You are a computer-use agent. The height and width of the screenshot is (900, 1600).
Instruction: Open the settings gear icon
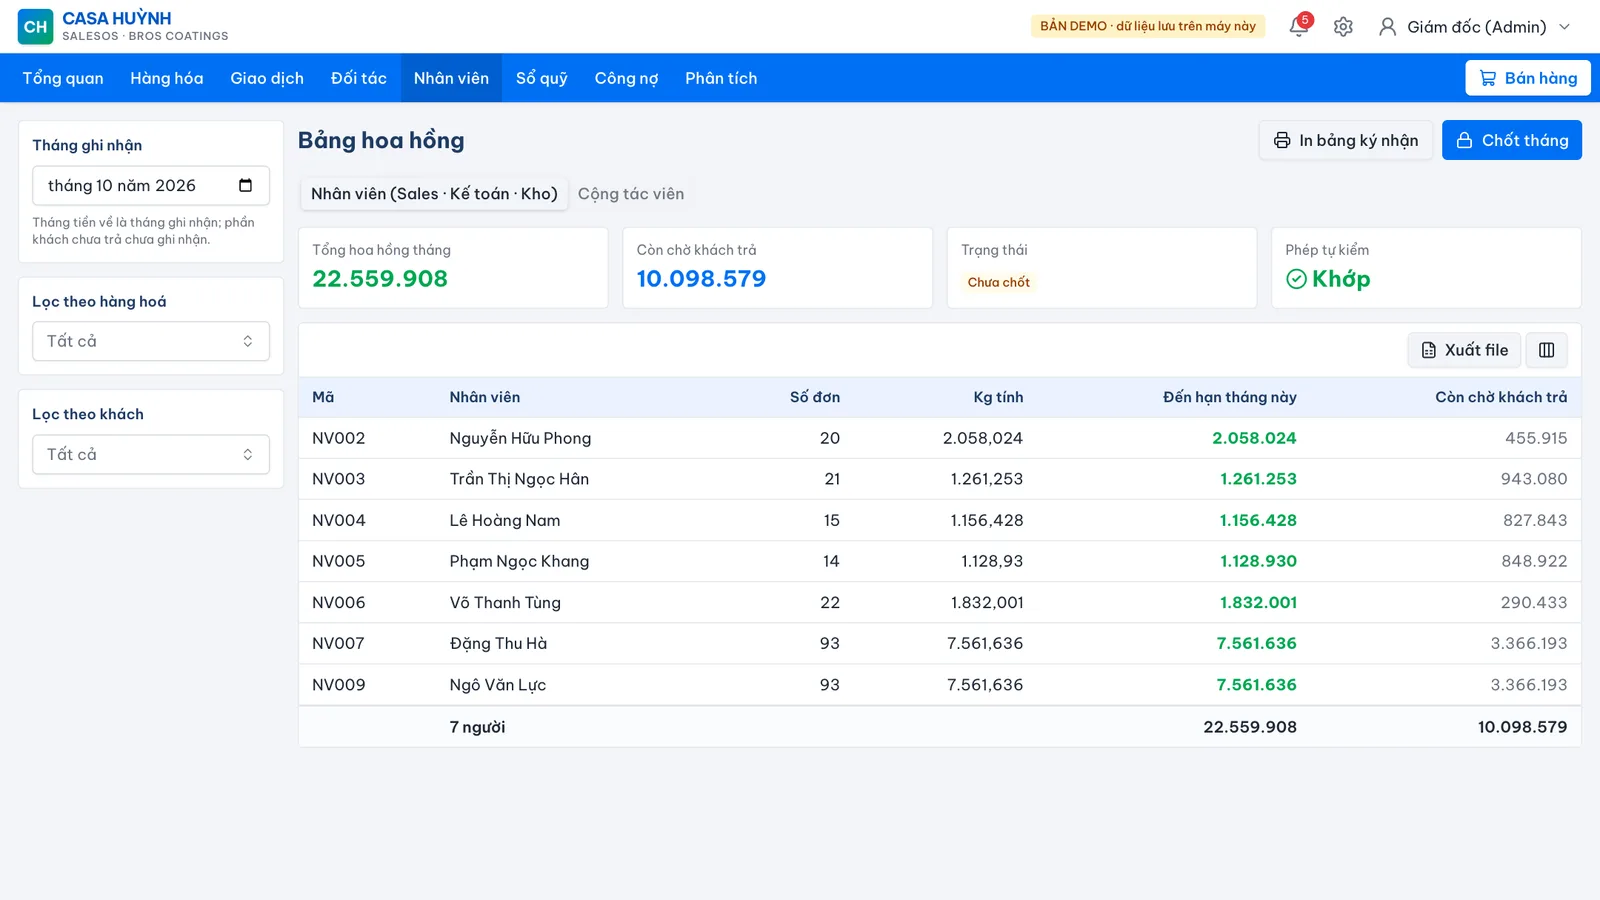point(1343,27)
